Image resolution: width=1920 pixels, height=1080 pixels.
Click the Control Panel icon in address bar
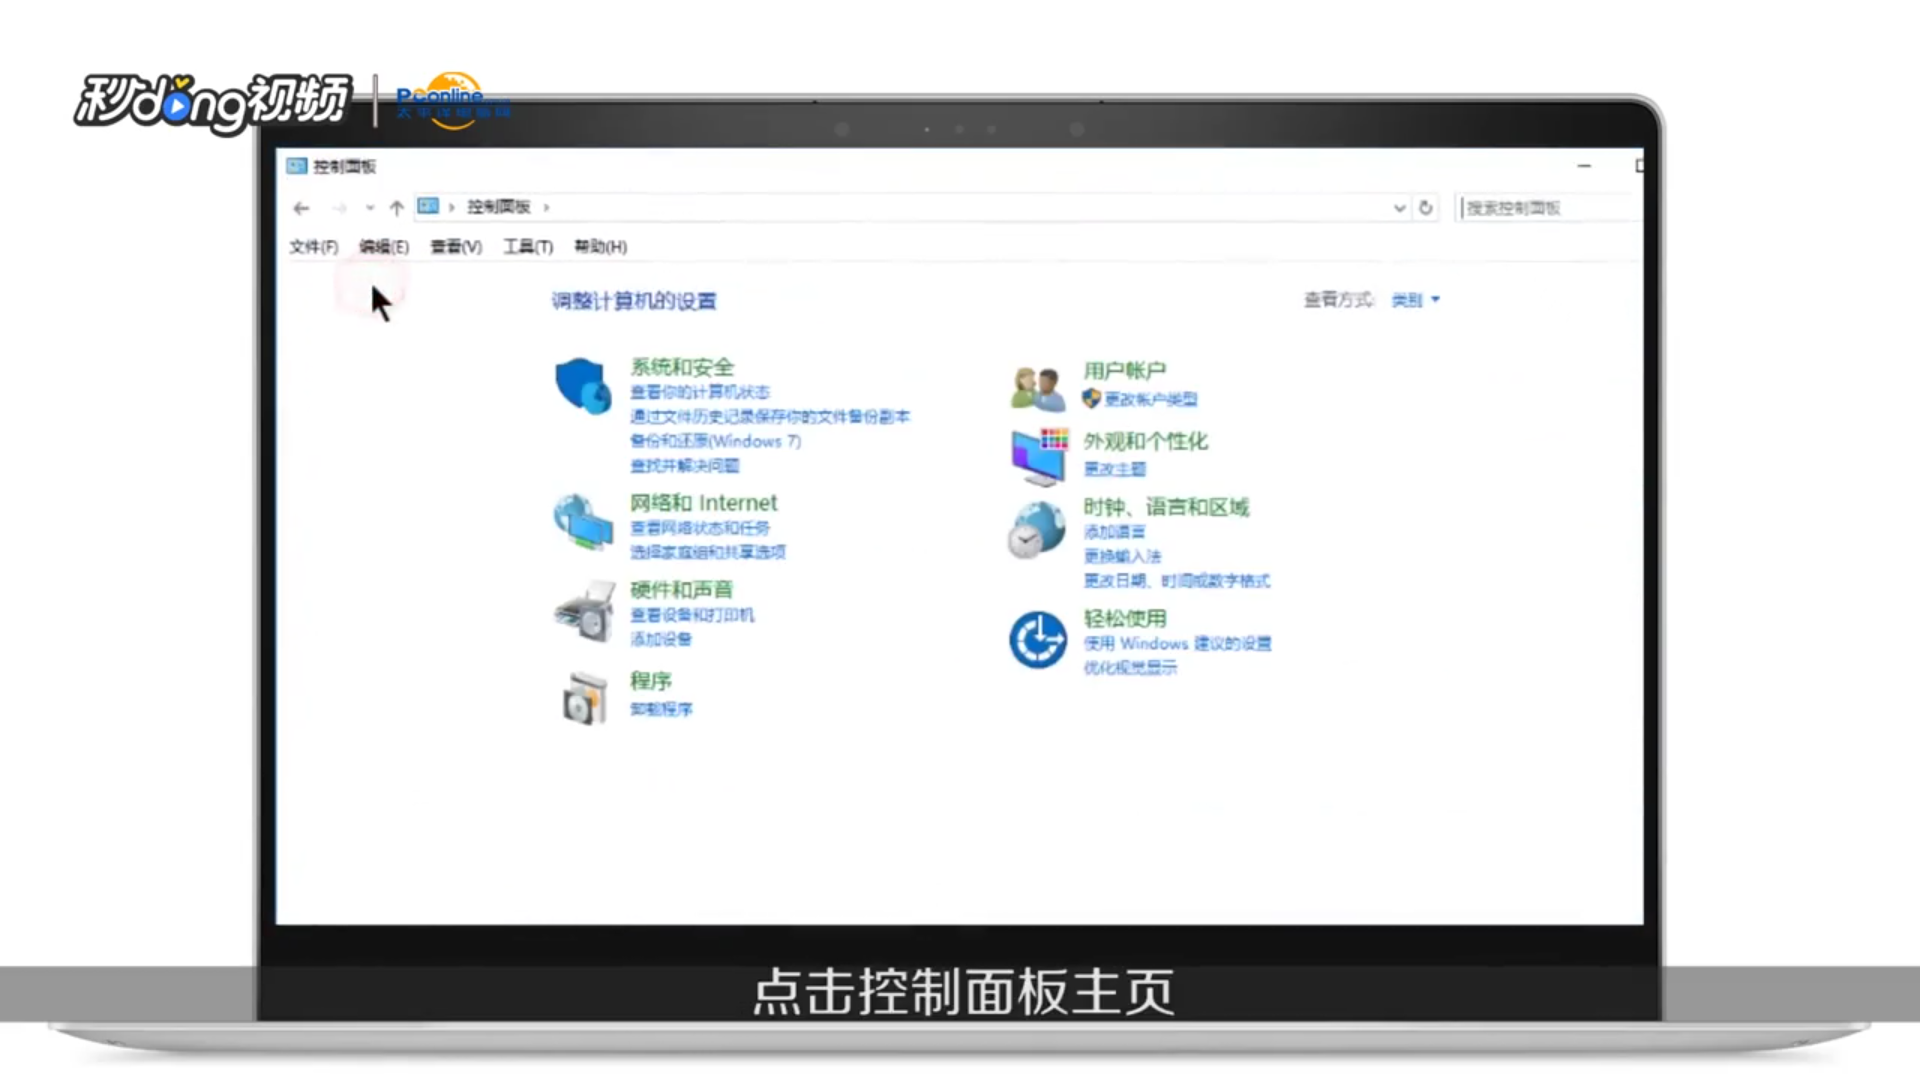428,206
